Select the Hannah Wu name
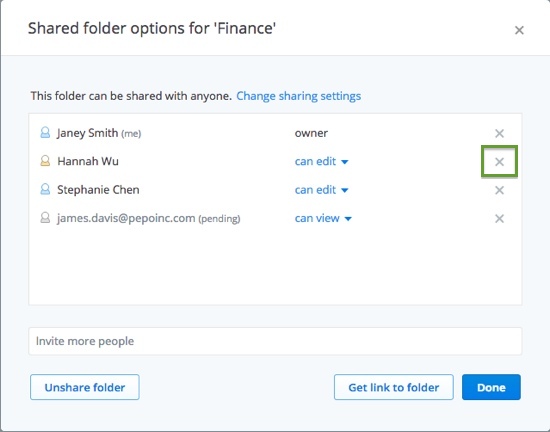This screenshot has height=432, width=550. tap(88, 161)
